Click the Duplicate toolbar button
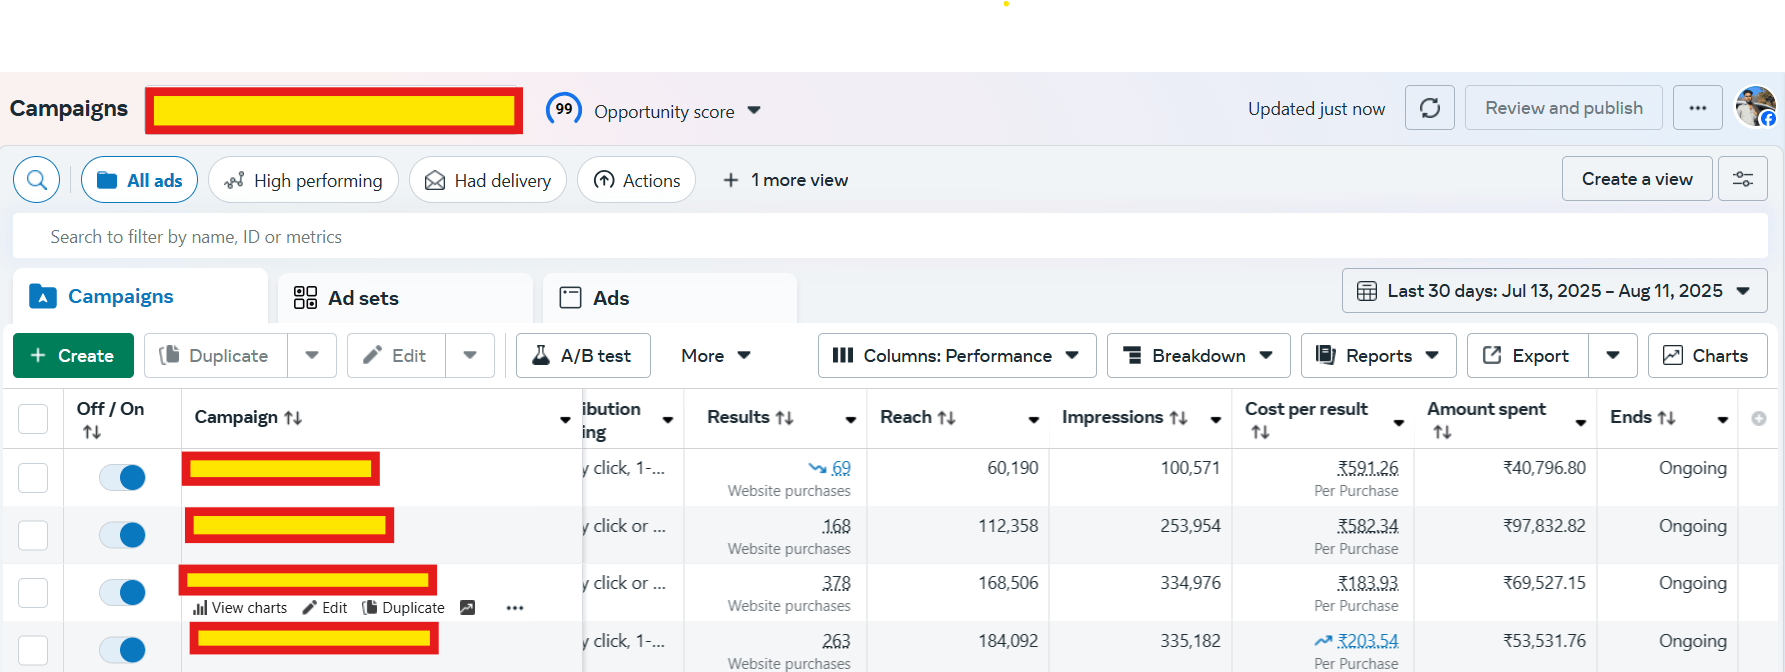1785x672 pixels. coord(216,355)
